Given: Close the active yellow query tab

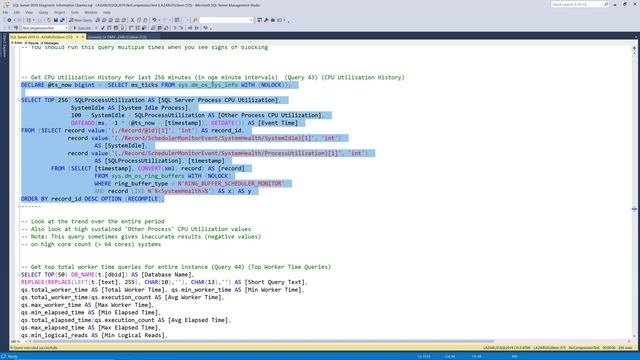Looking at the screenshot, I should point(82,37).
